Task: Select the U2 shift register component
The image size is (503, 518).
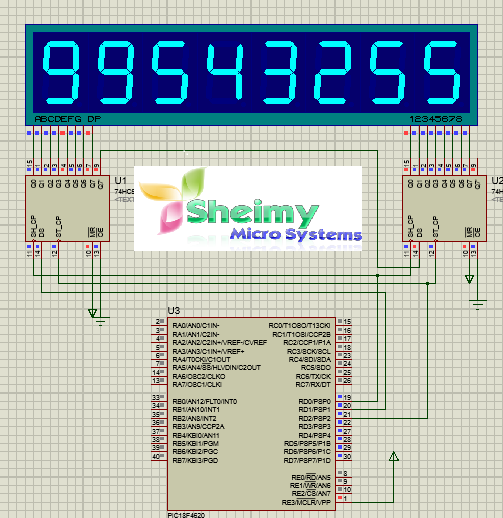Action: (x=444, y=208)
